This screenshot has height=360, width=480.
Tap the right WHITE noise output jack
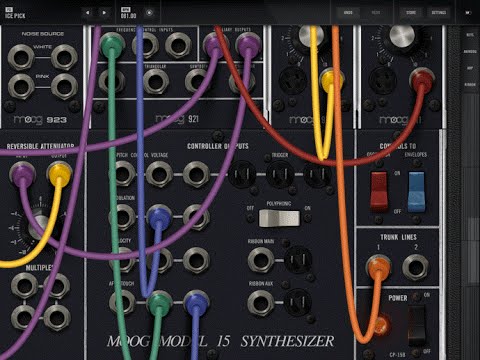pyautogui.click(x=64, y=57)
